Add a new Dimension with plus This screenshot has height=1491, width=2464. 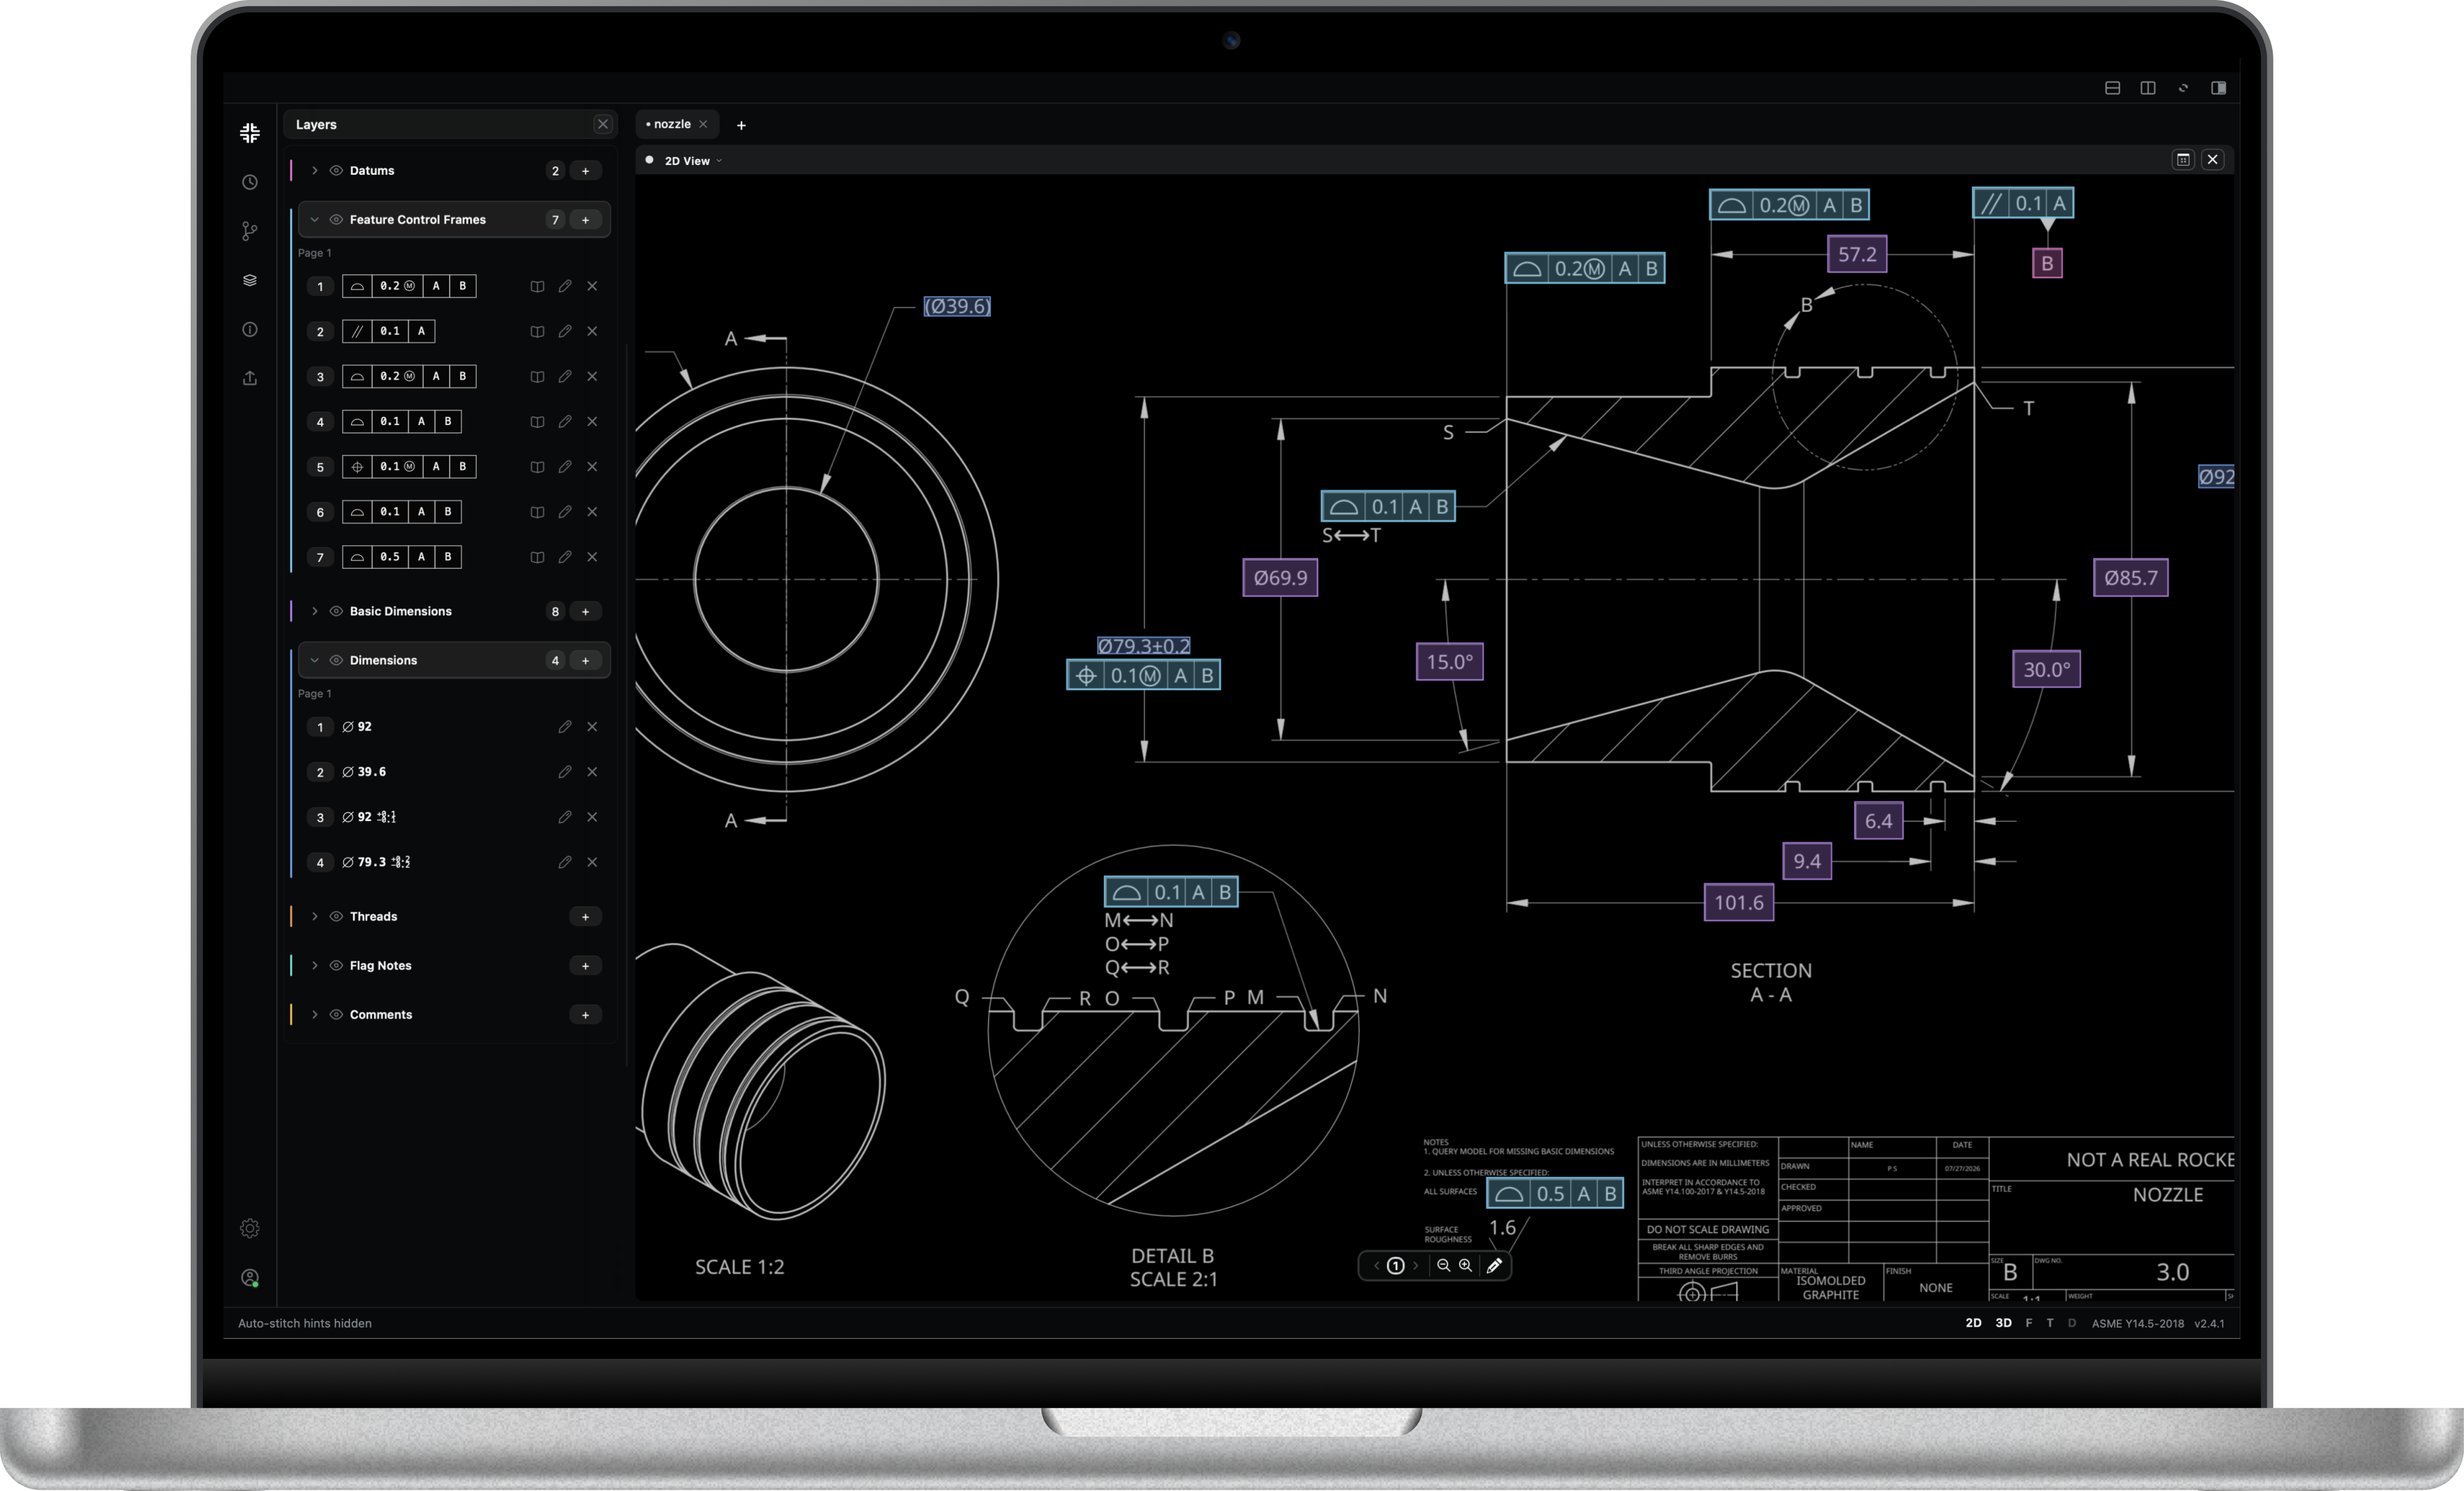(x=585, y=660)
